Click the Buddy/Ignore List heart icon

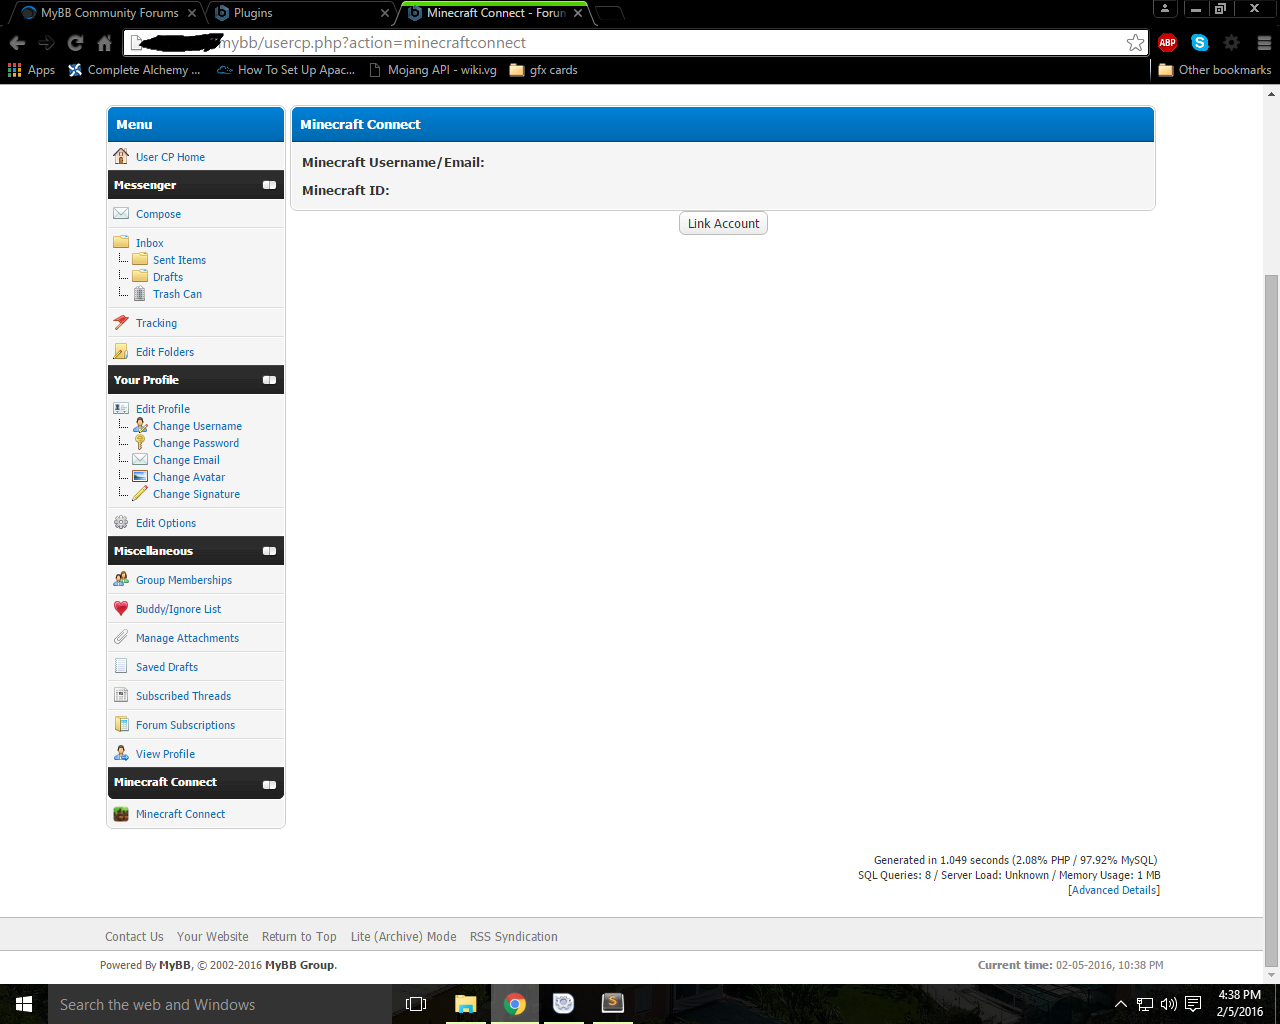pyautogui.click(x=121, y=608)
